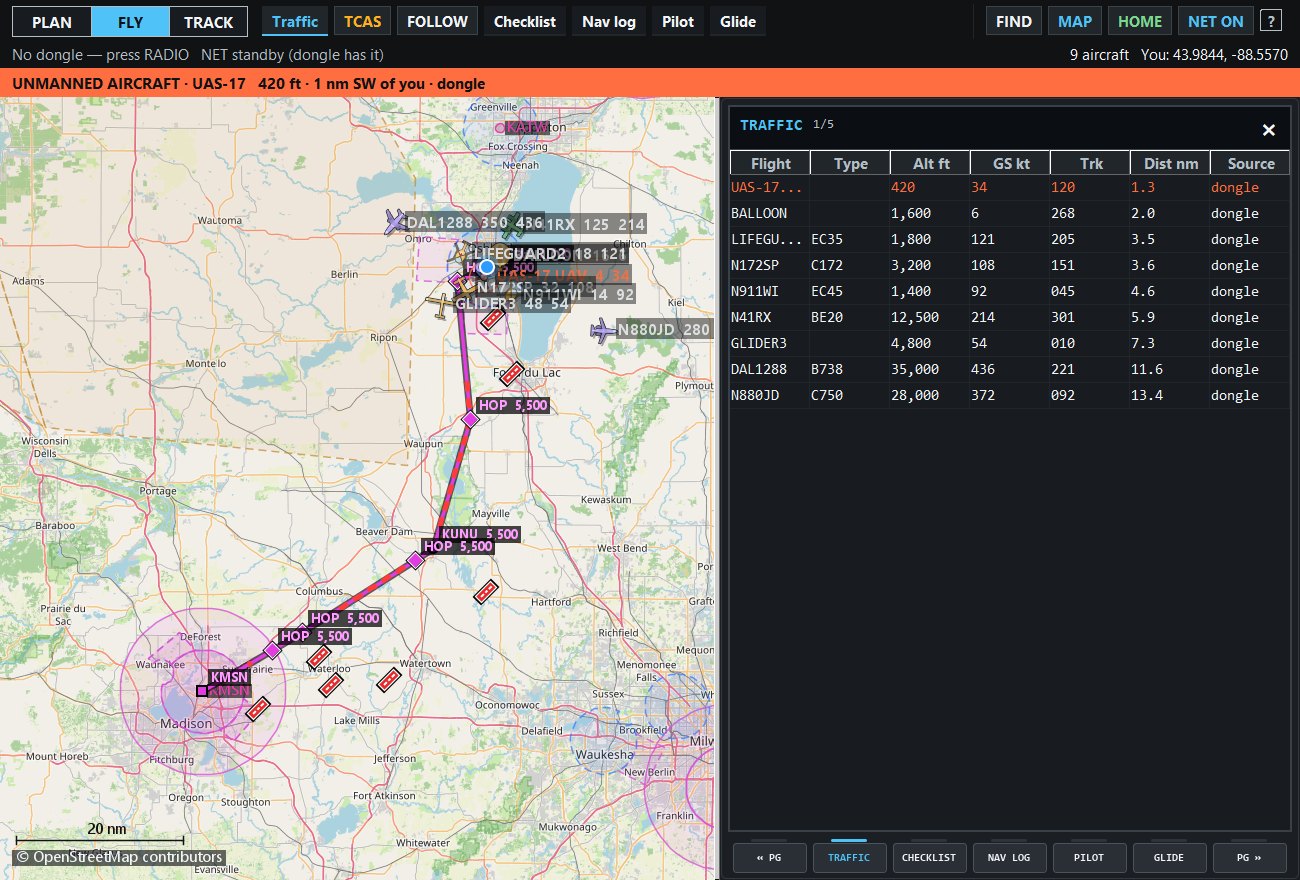Switch to TRACK mode

coord(208,21)
